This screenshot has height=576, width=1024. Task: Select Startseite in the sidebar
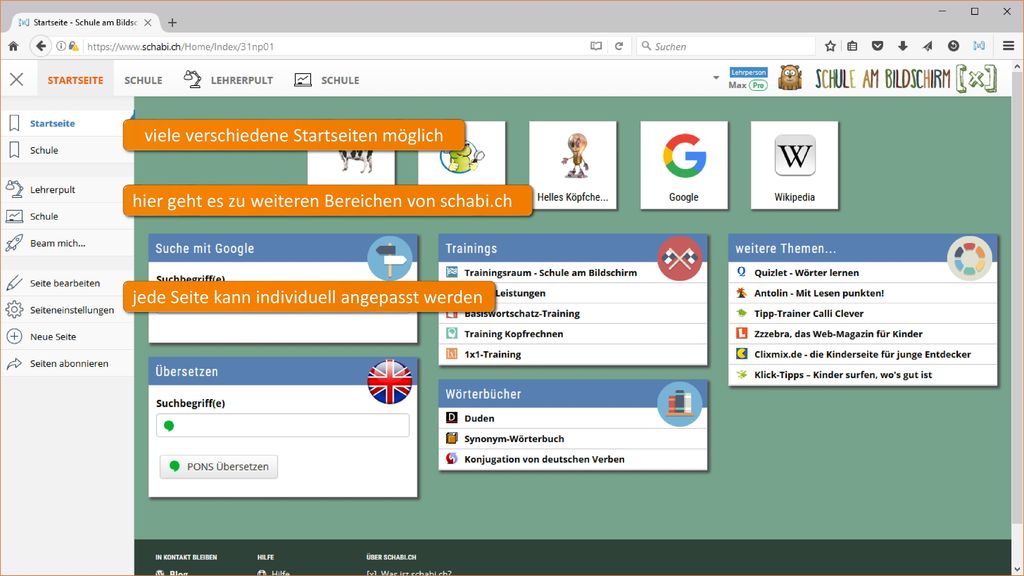tap(52, 123)
